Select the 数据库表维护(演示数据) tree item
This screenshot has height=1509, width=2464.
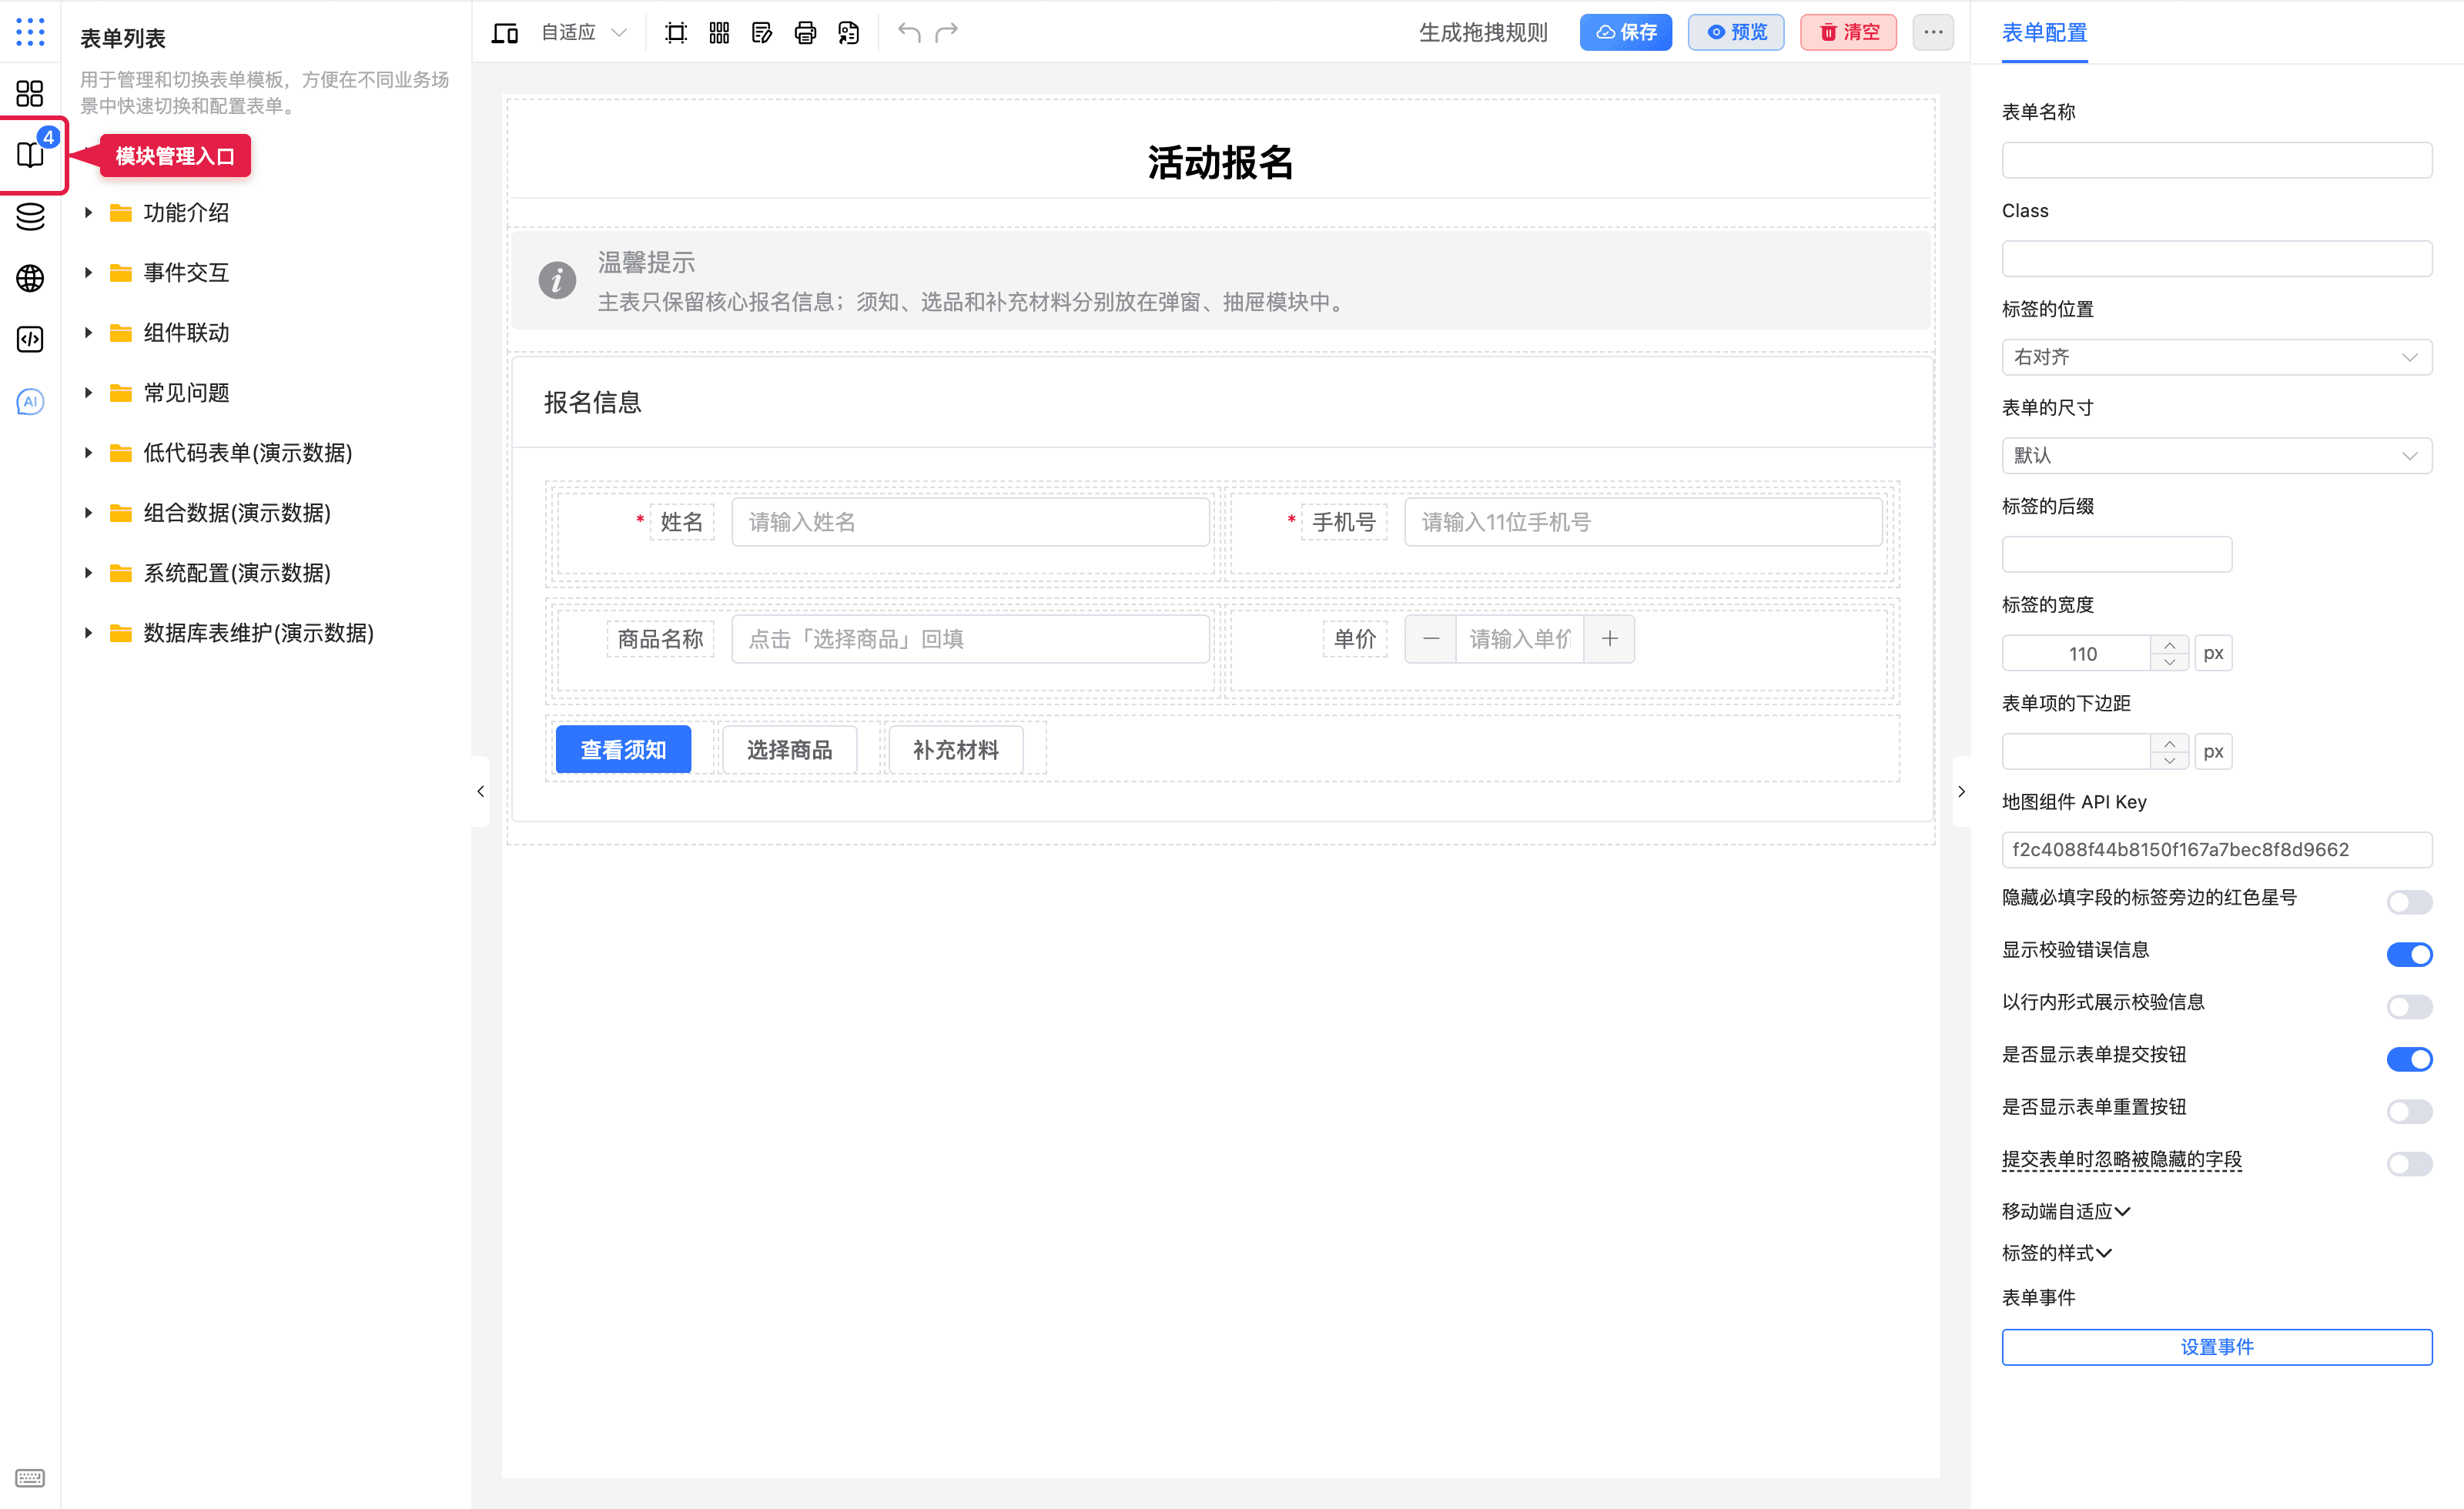click(258, 633)
